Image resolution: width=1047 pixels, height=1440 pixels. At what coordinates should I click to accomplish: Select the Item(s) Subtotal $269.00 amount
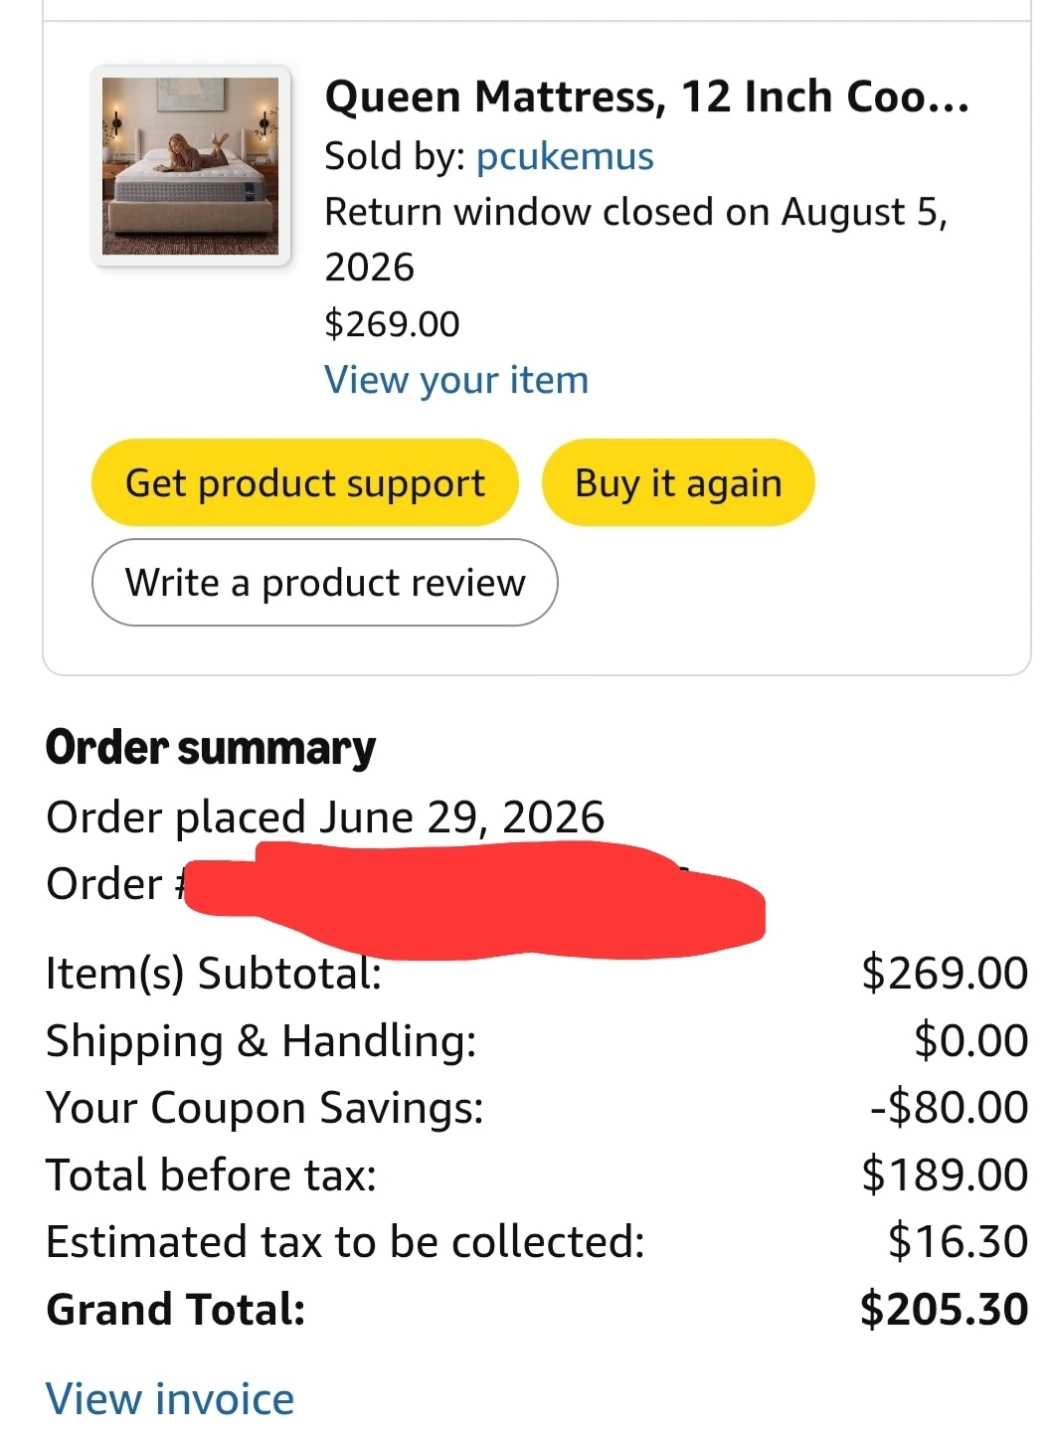pyautogui.click(x=945, y=973)
